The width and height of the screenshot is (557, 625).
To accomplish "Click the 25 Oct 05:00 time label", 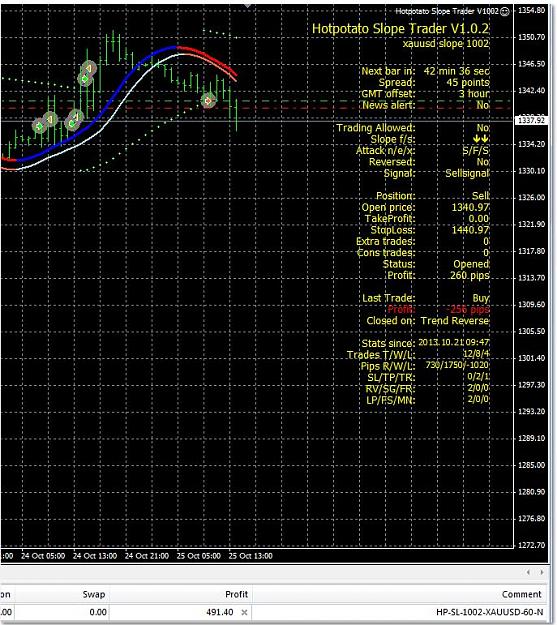I will pyautogui.click(x=199, y=556).
